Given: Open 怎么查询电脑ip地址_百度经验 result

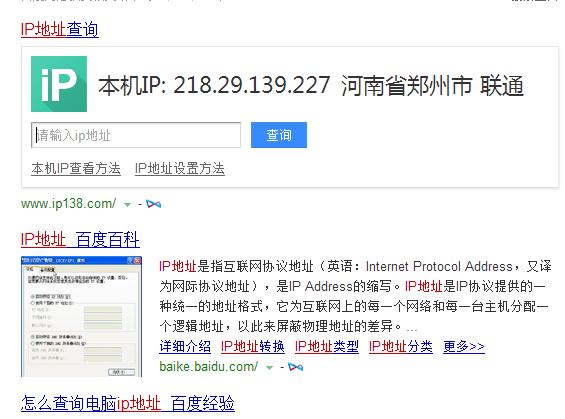Looking at the screenshot, I should (128, 403).
